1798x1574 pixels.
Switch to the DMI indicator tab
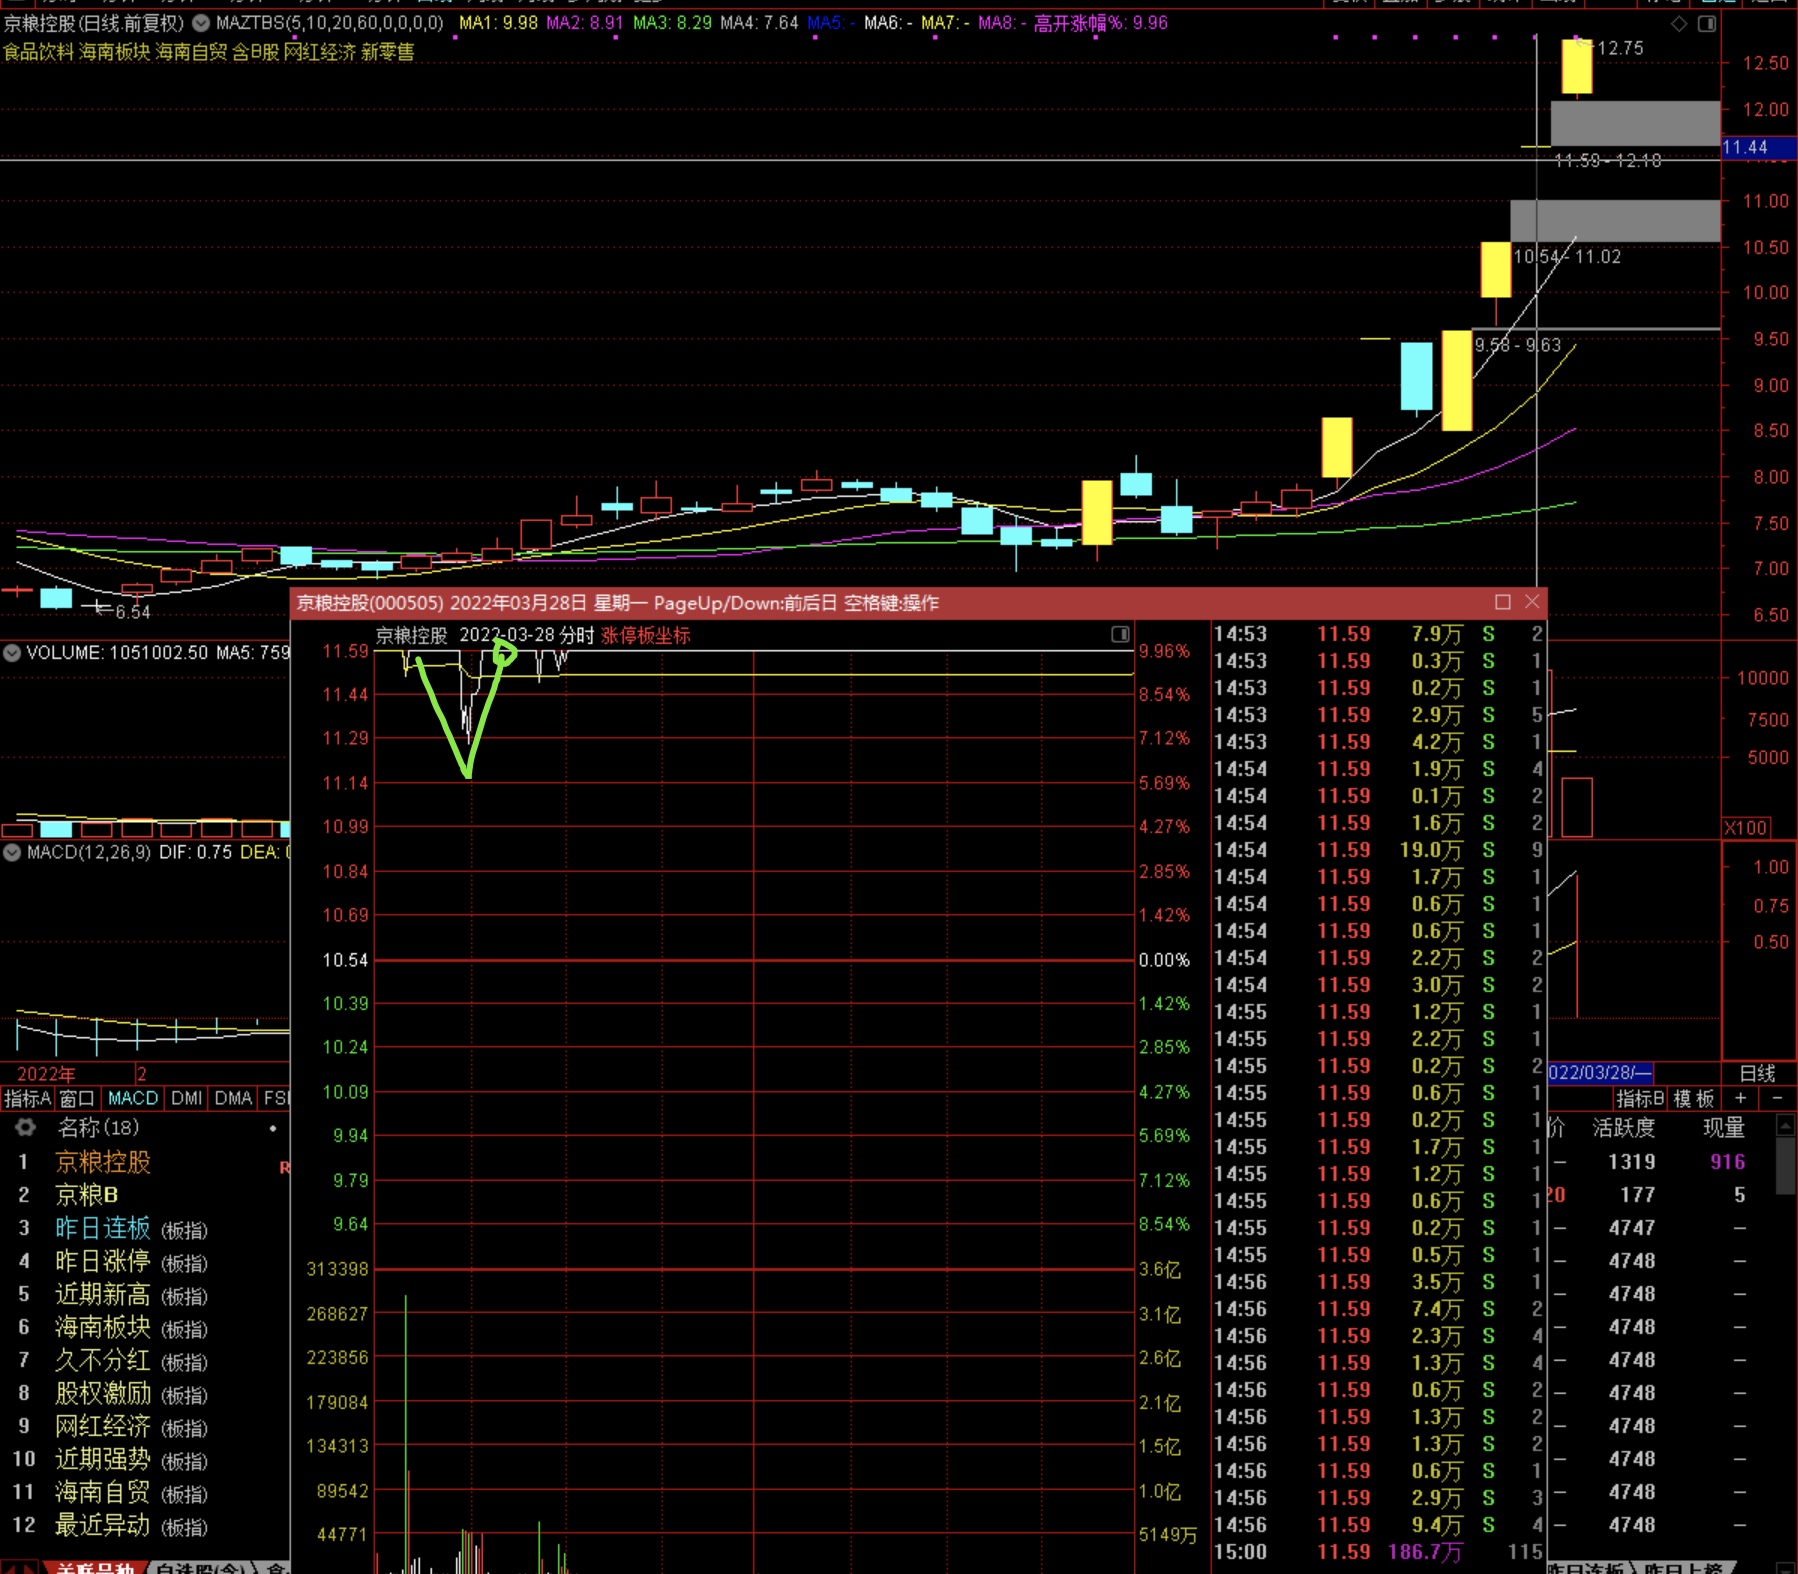186,1099
